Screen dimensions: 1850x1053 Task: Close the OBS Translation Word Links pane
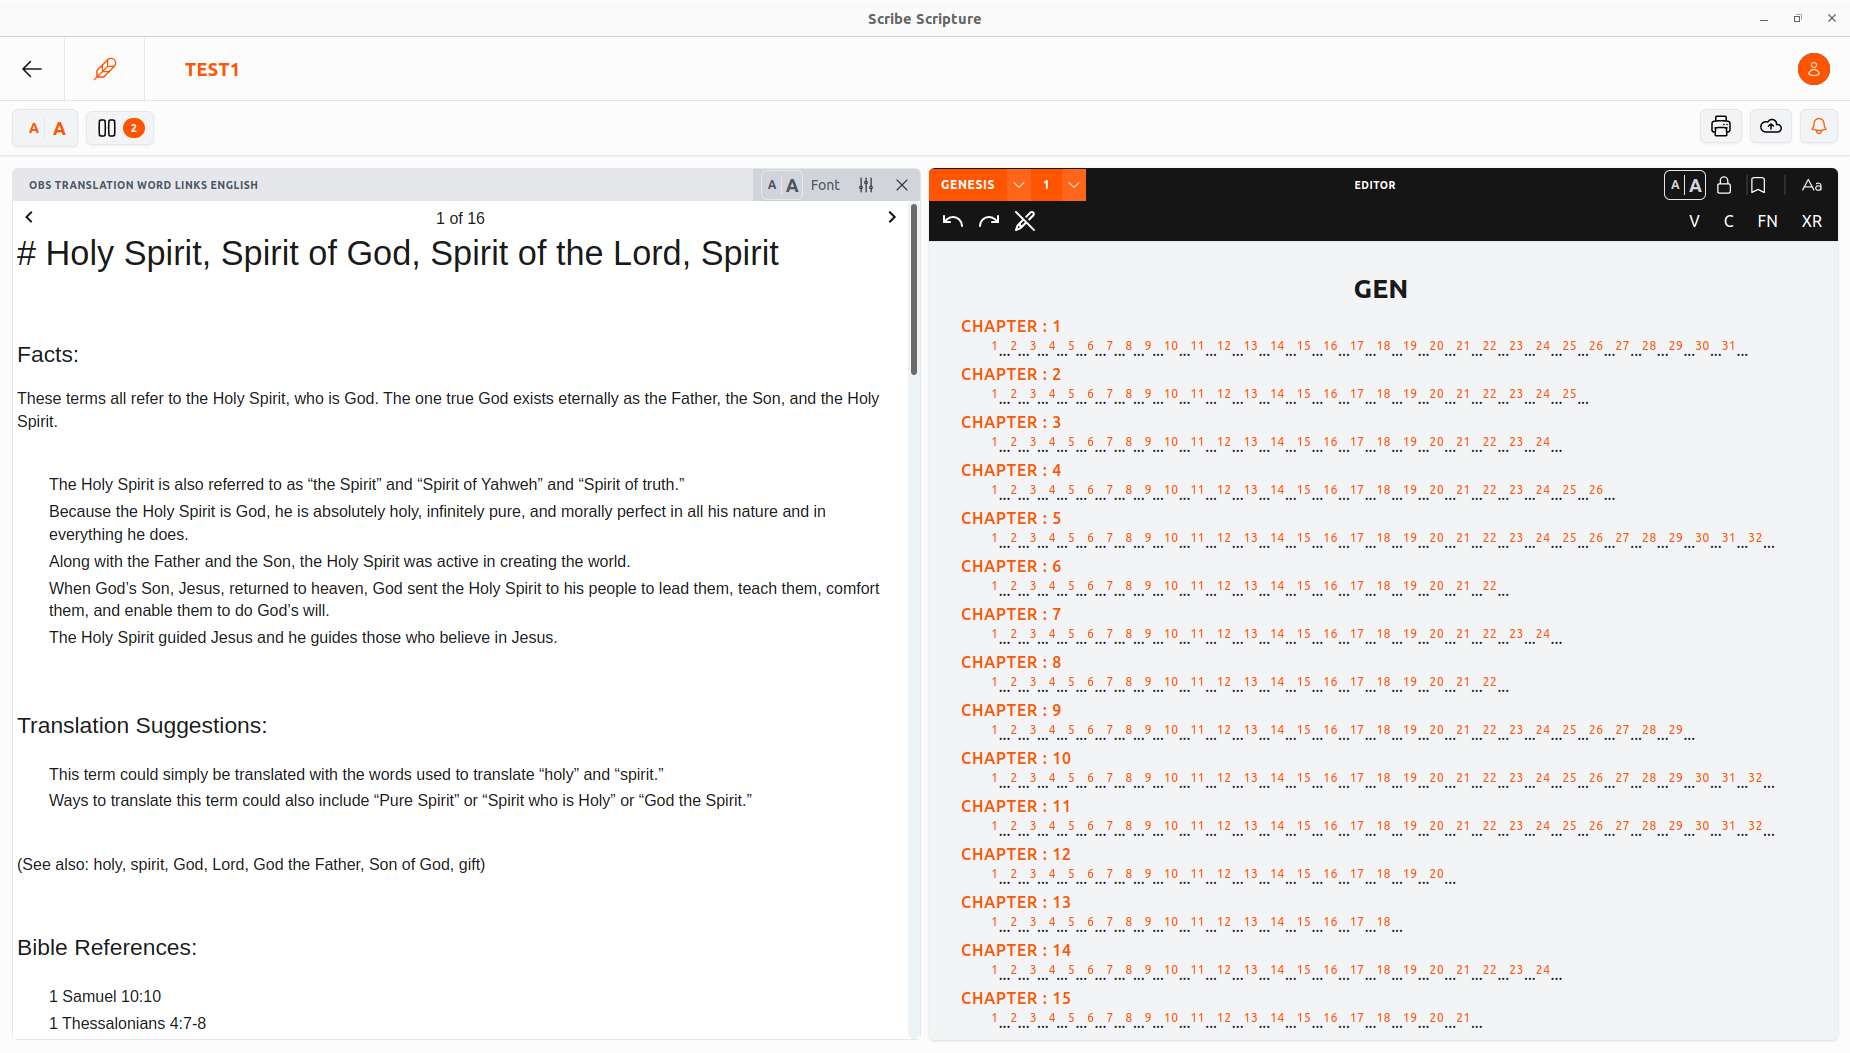point(902,185)
